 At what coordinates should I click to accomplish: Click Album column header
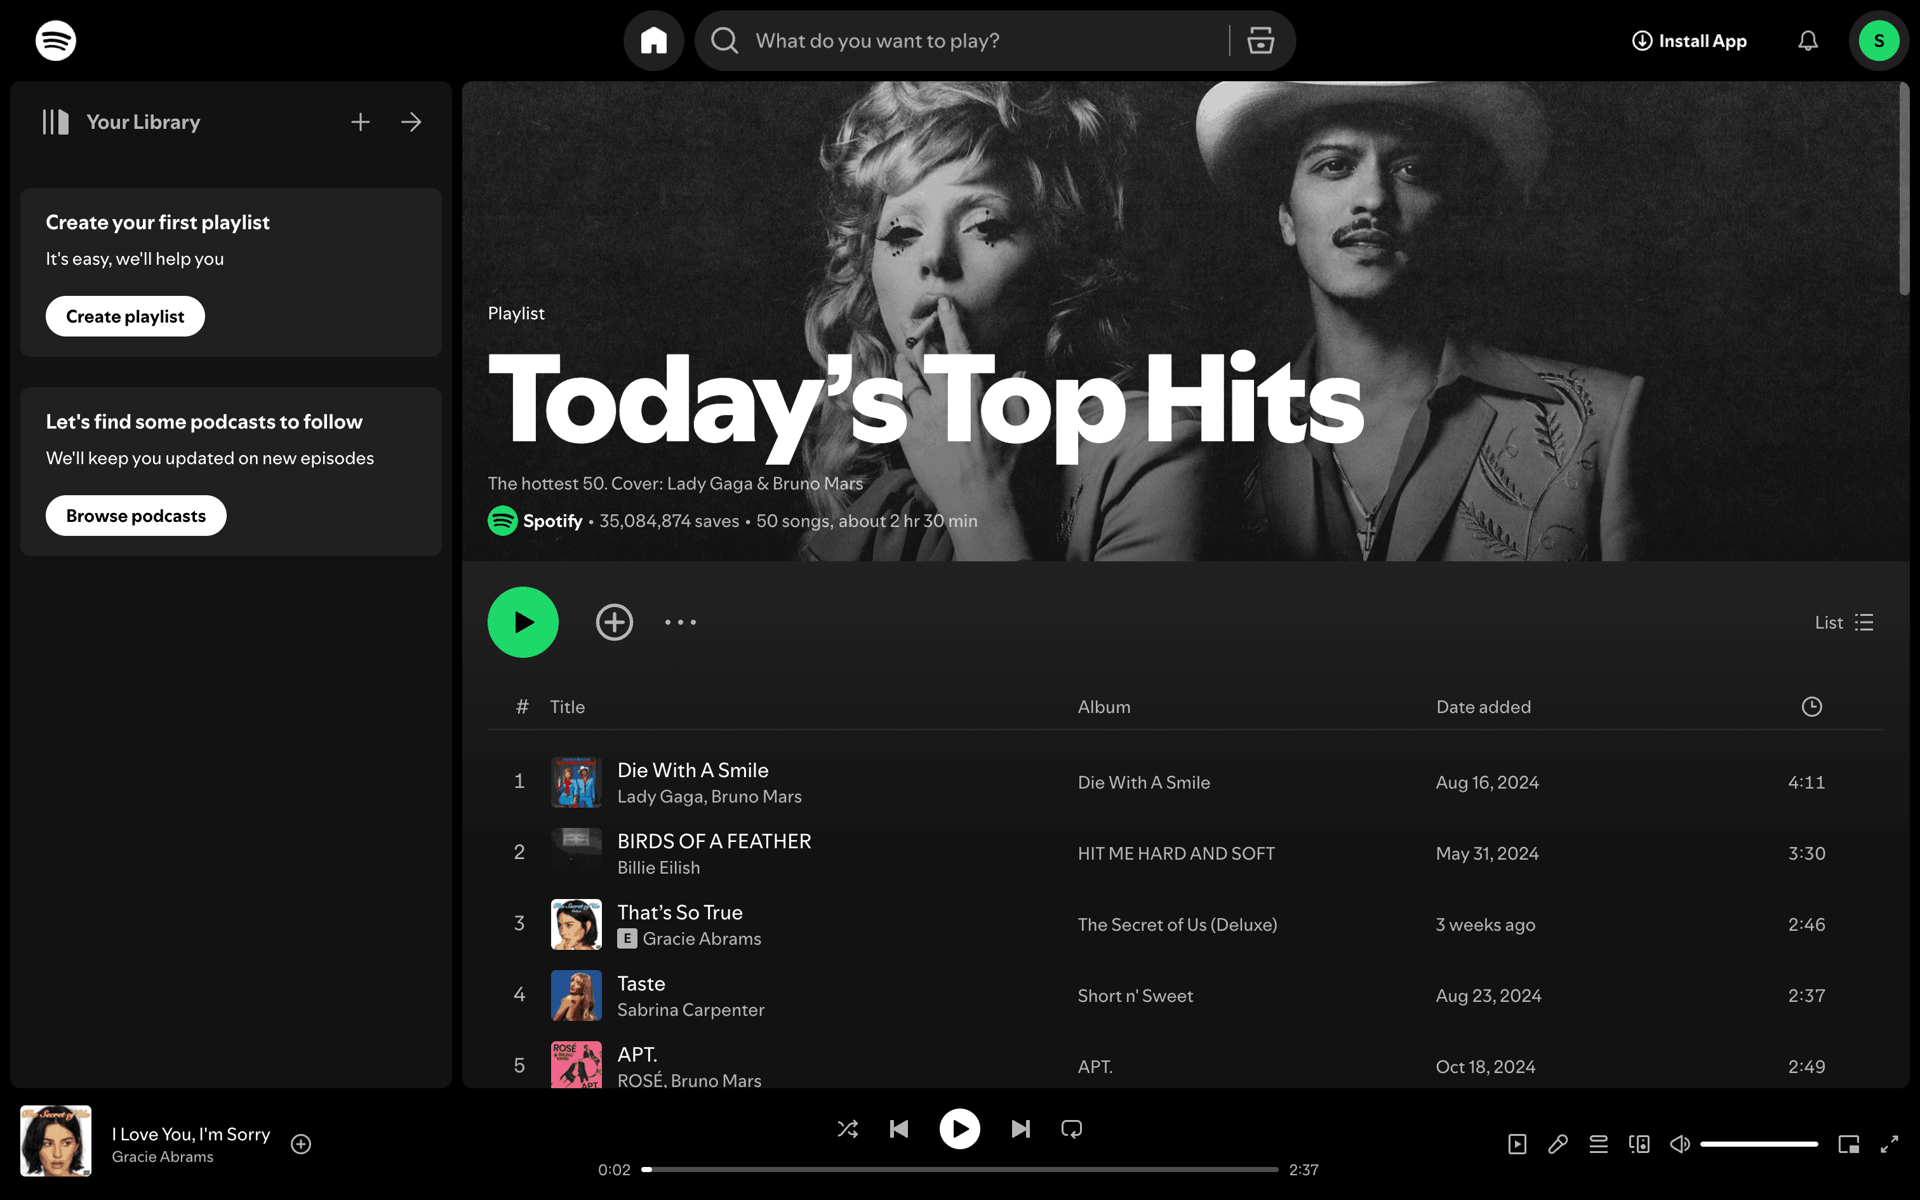click(x=1104, y=707)
